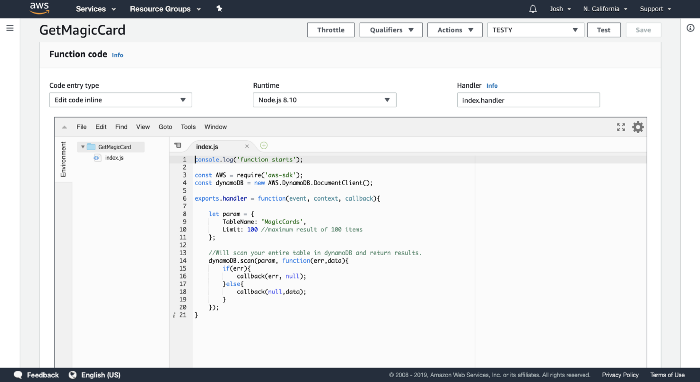Viewport: 700px width, 382px height.
Task: Click the dynamoDB.scan code line
Action: [278, 261]
